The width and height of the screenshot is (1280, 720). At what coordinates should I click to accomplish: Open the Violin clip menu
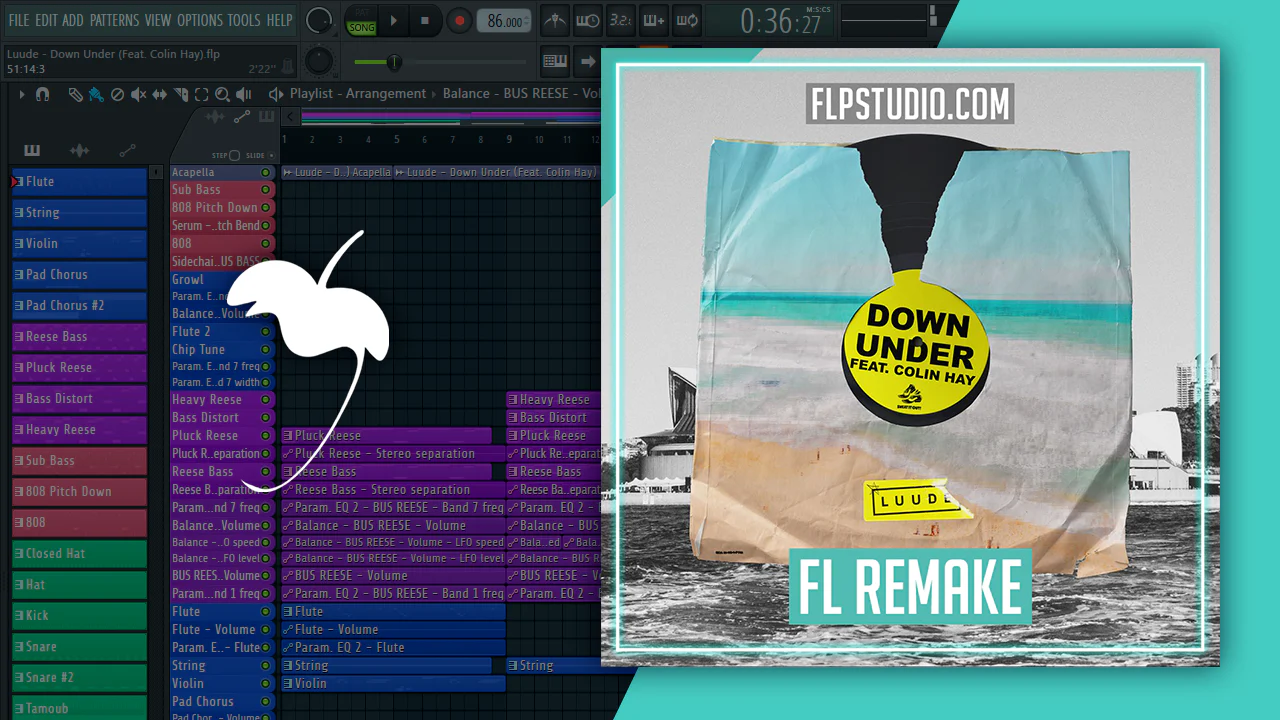289,684
